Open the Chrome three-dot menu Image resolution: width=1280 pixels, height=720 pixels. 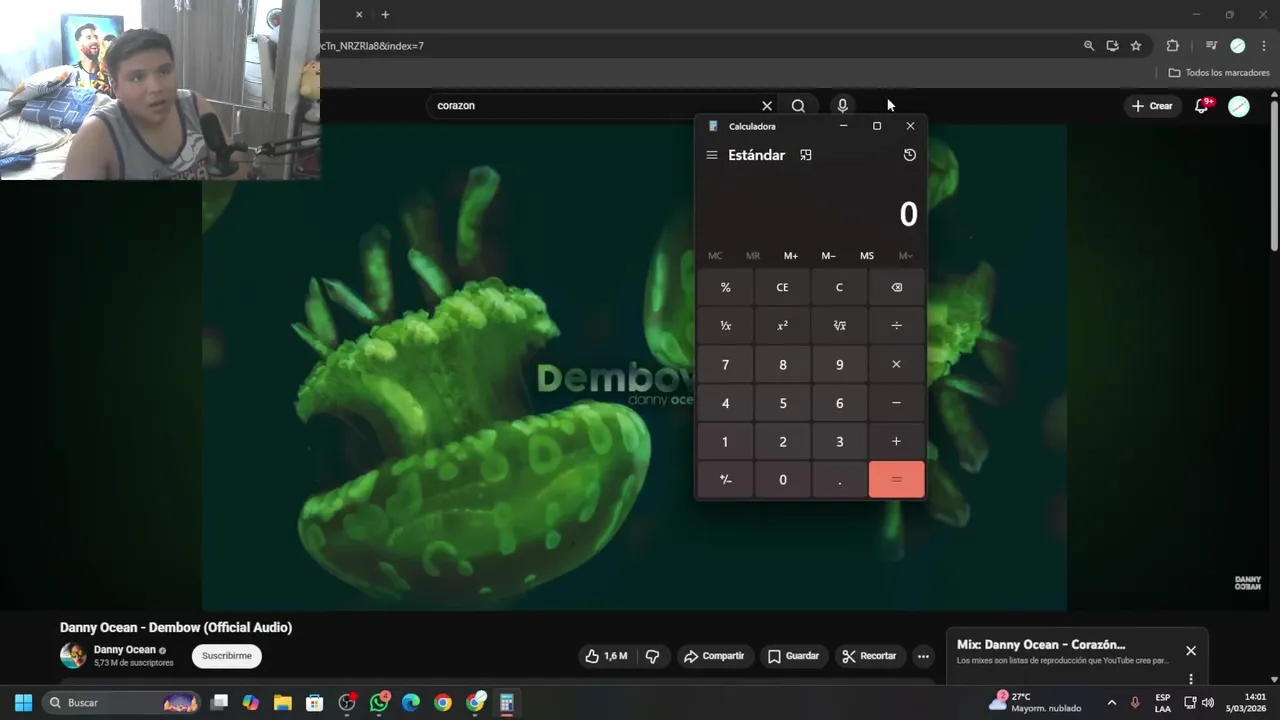(1264, 46)
